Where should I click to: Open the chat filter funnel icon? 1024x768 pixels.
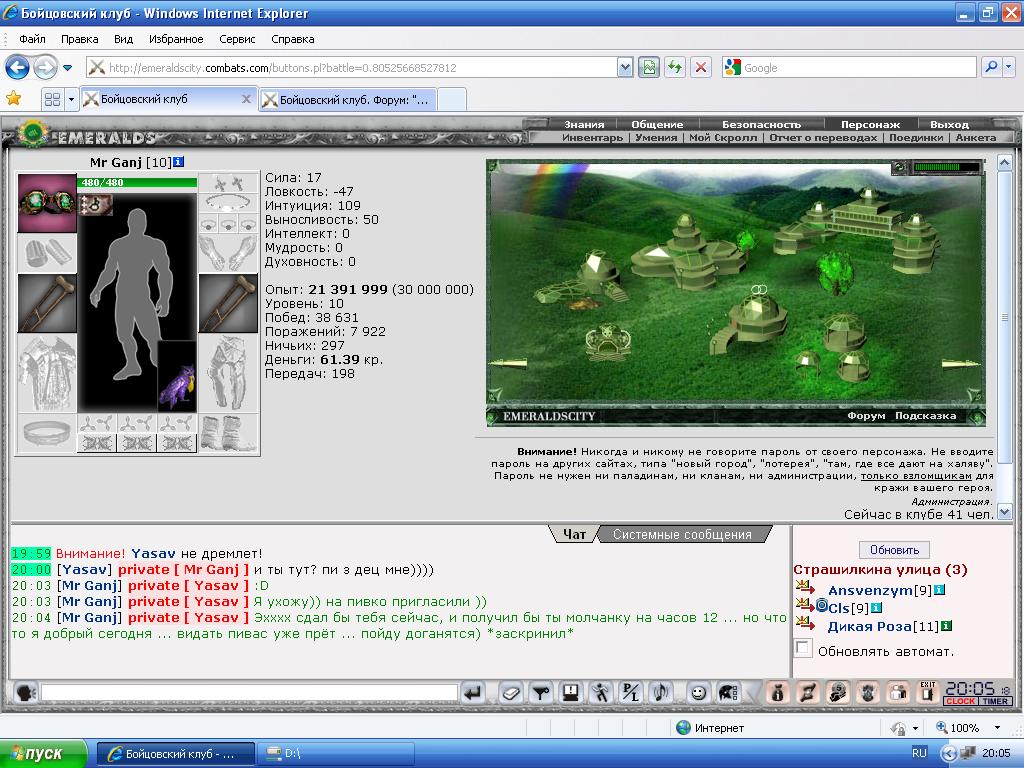(541, 692)
